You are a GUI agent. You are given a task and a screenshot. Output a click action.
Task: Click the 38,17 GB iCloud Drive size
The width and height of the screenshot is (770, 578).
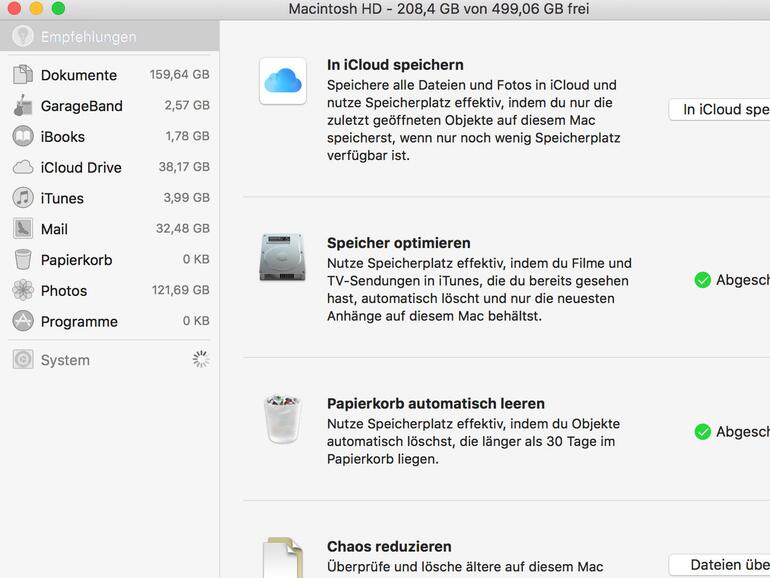point(184,167)
